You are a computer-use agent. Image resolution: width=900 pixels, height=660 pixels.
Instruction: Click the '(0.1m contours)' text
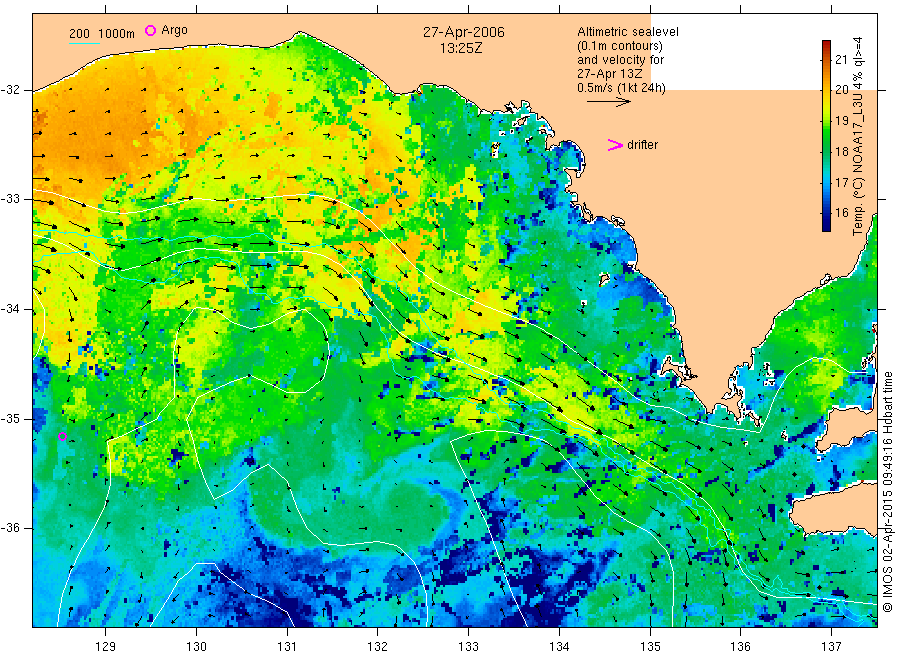coord(620,46)
